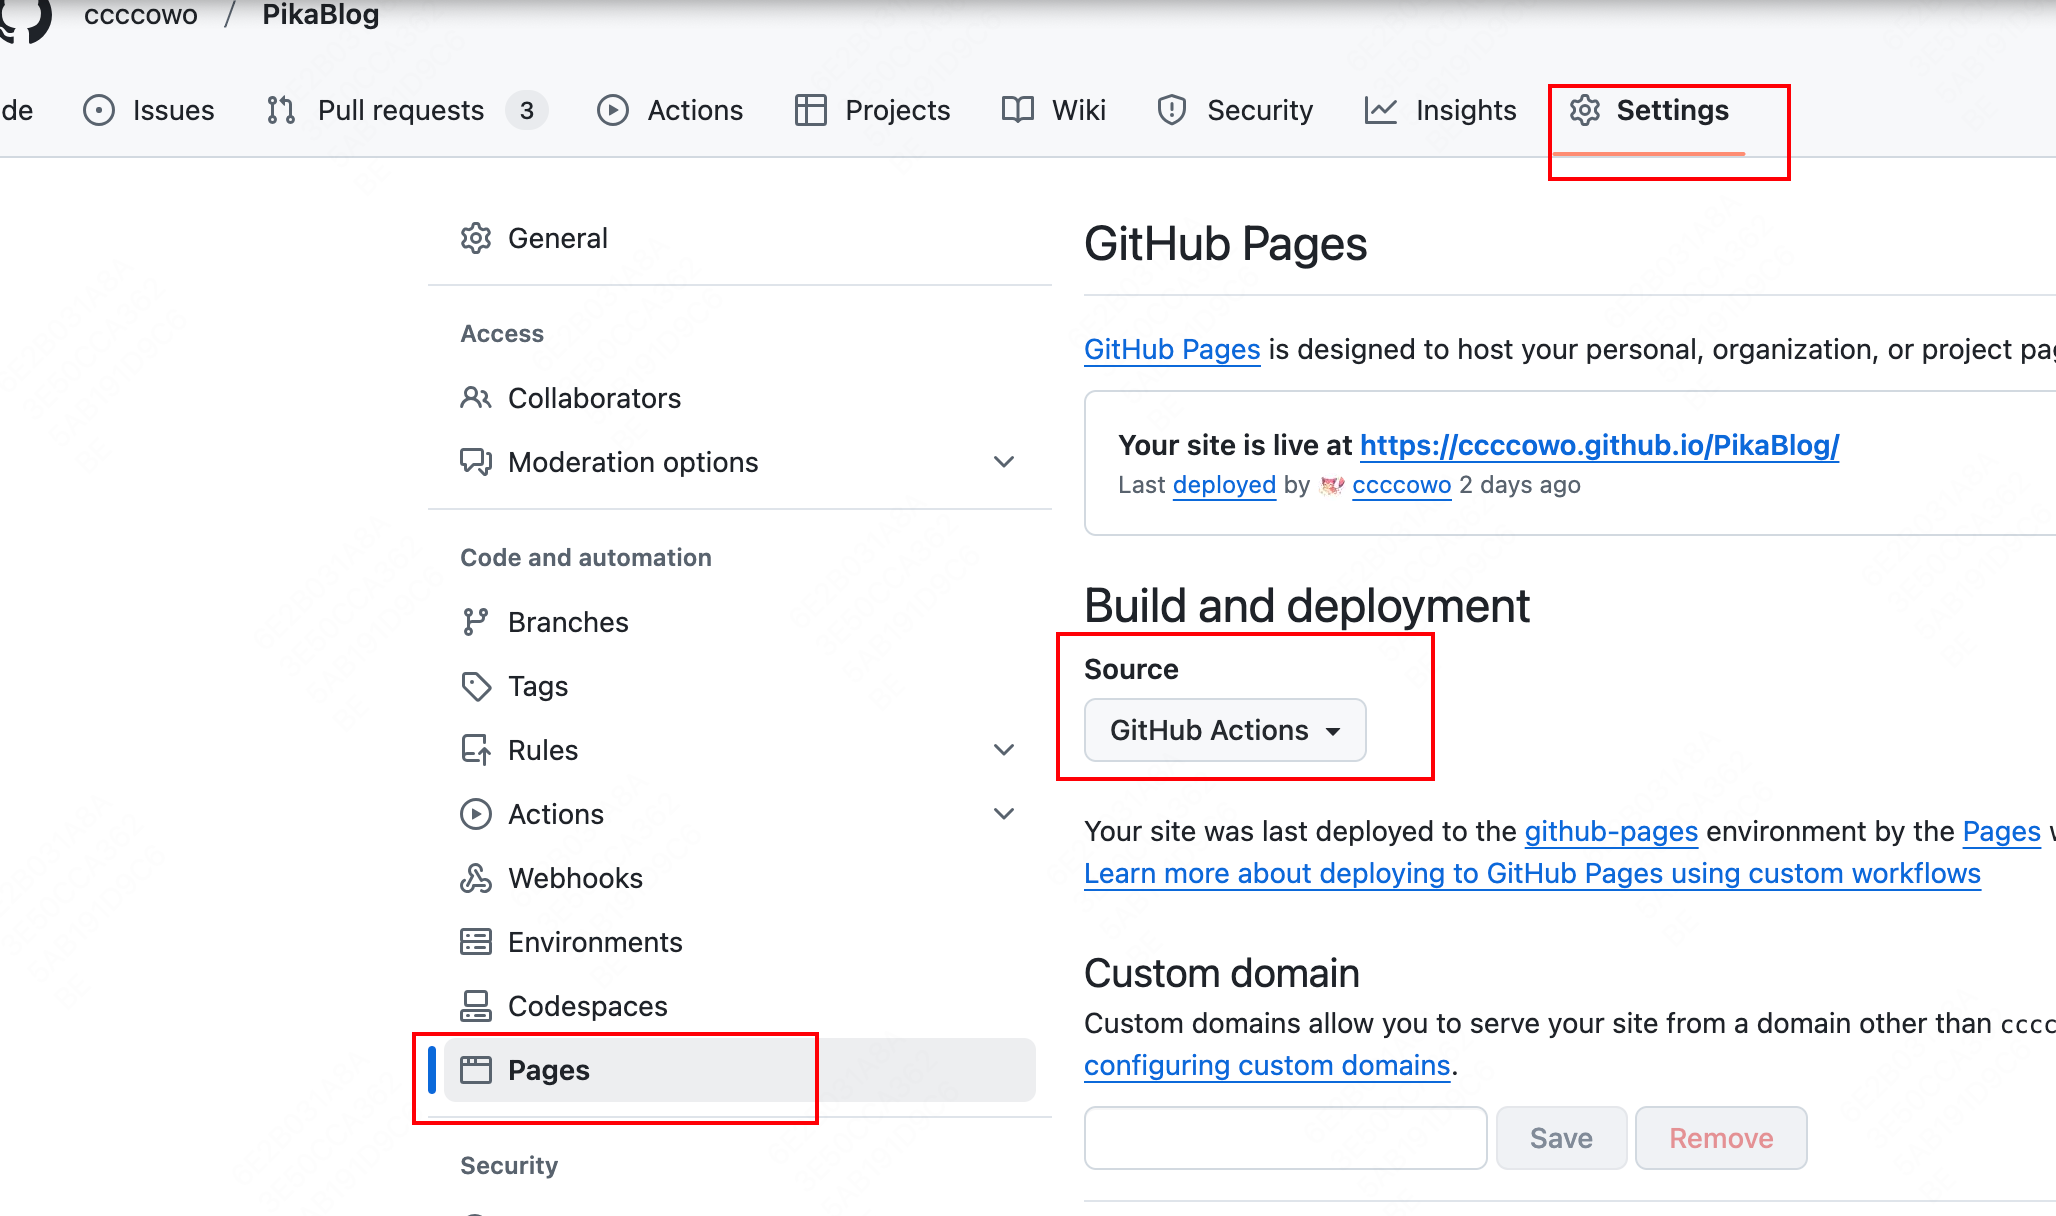Click the Settings gear icon in top navigation

point(1585,110)
